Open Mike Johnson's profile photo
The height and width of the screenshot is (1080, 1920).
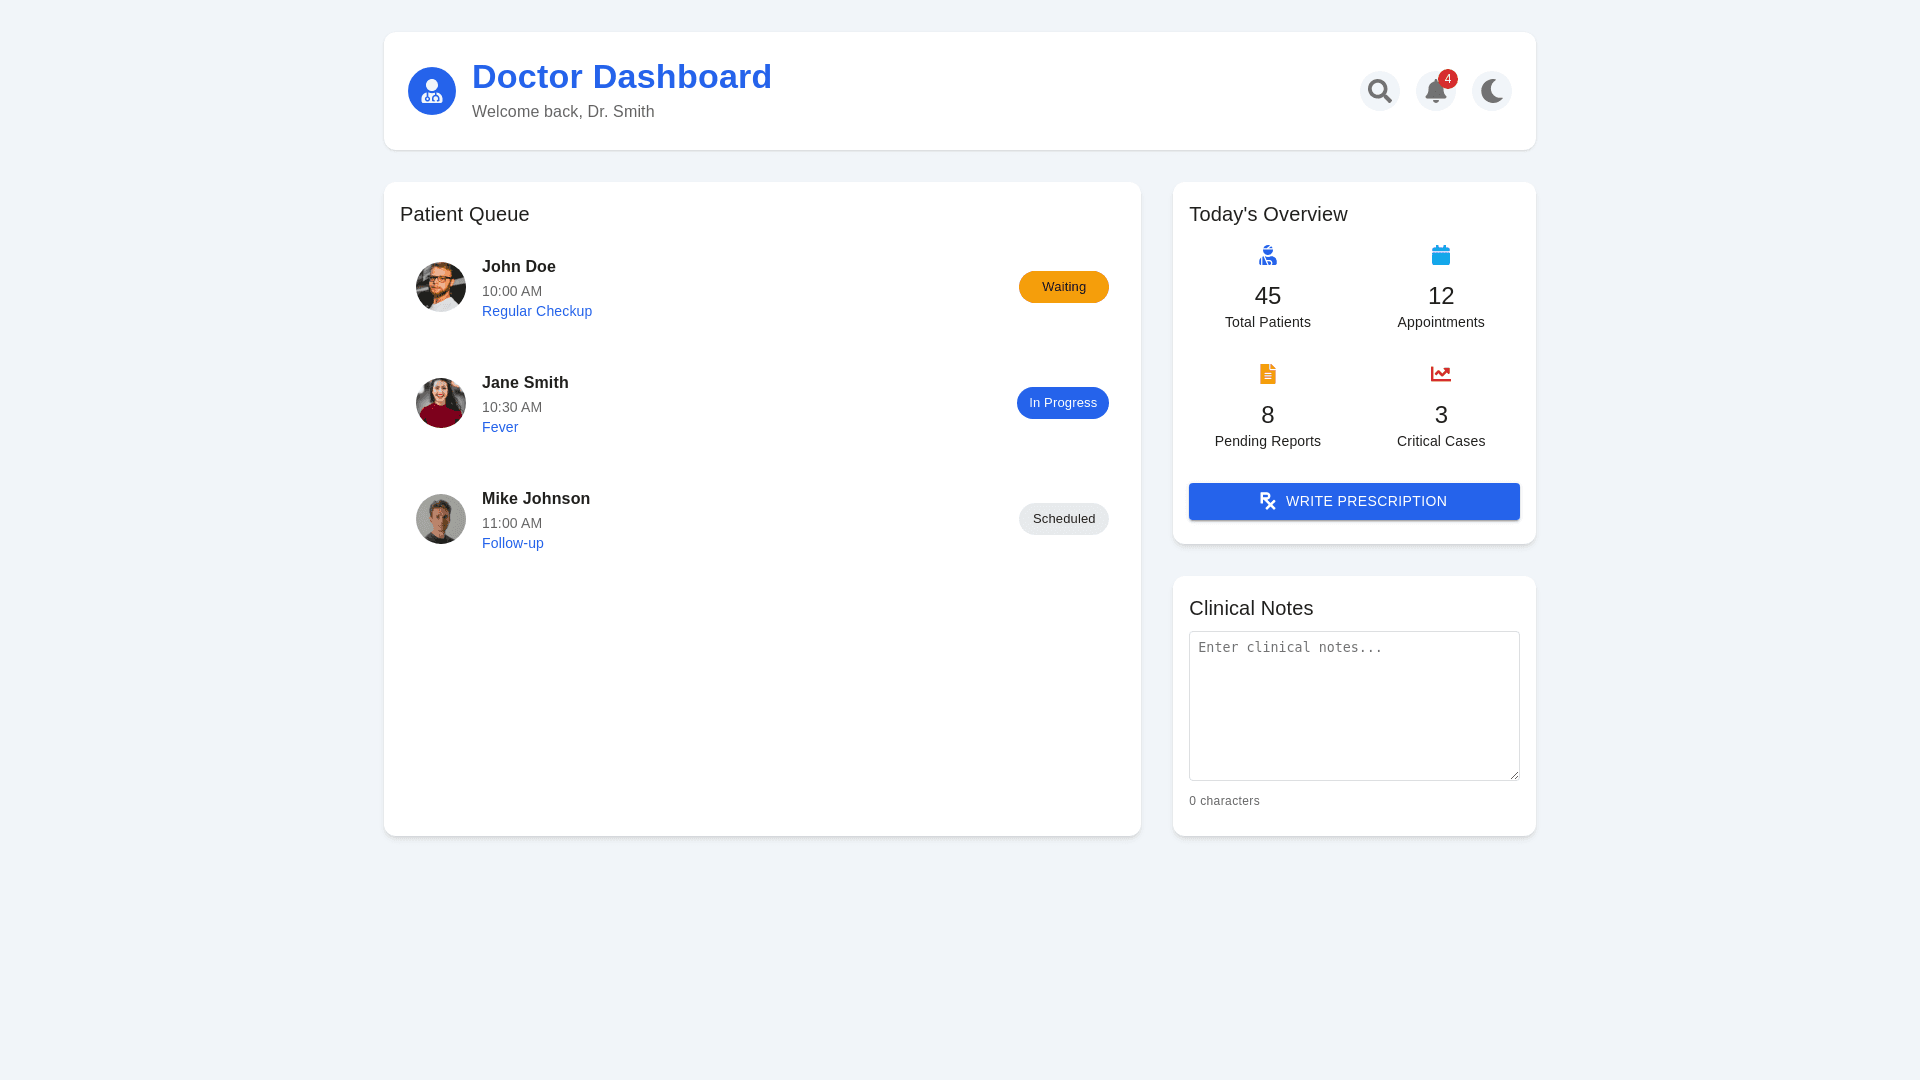(441, 519)
